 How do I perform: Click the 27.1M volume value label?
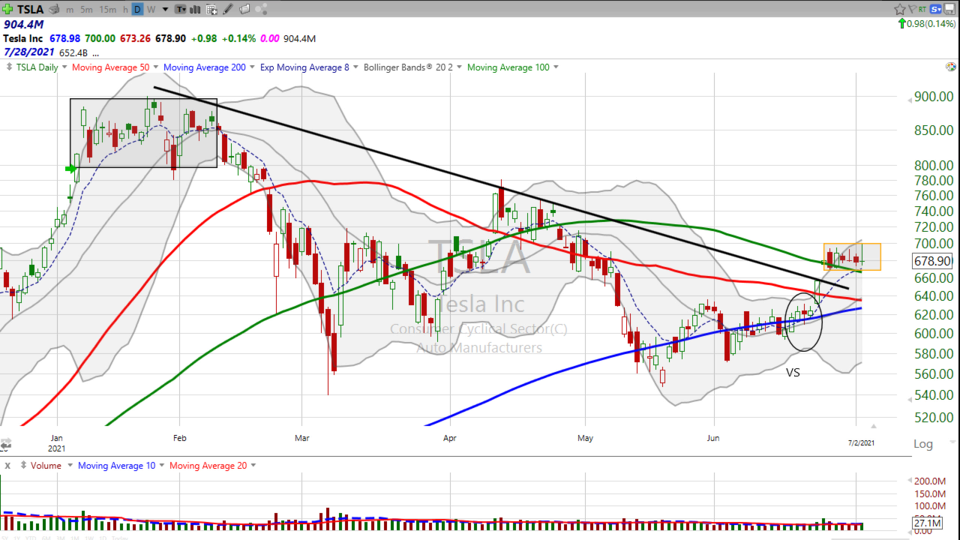(x=927, y=523)
